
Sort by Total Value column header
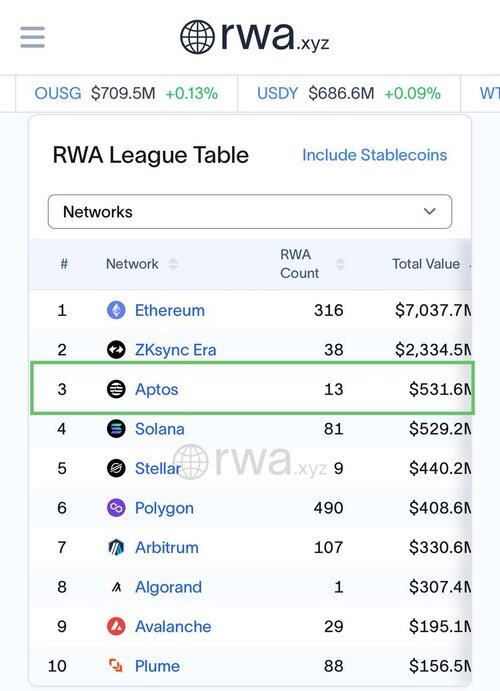(x=426, y=264)
